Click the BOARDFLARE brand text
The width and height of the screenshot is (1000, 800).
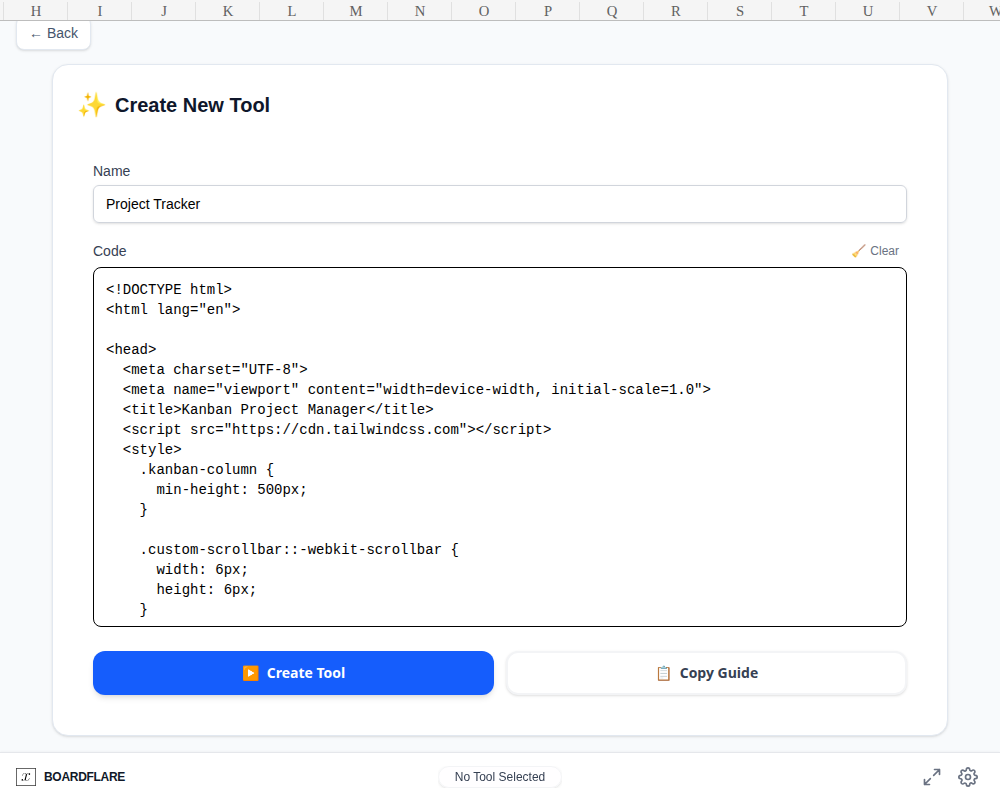pos(84,776)
